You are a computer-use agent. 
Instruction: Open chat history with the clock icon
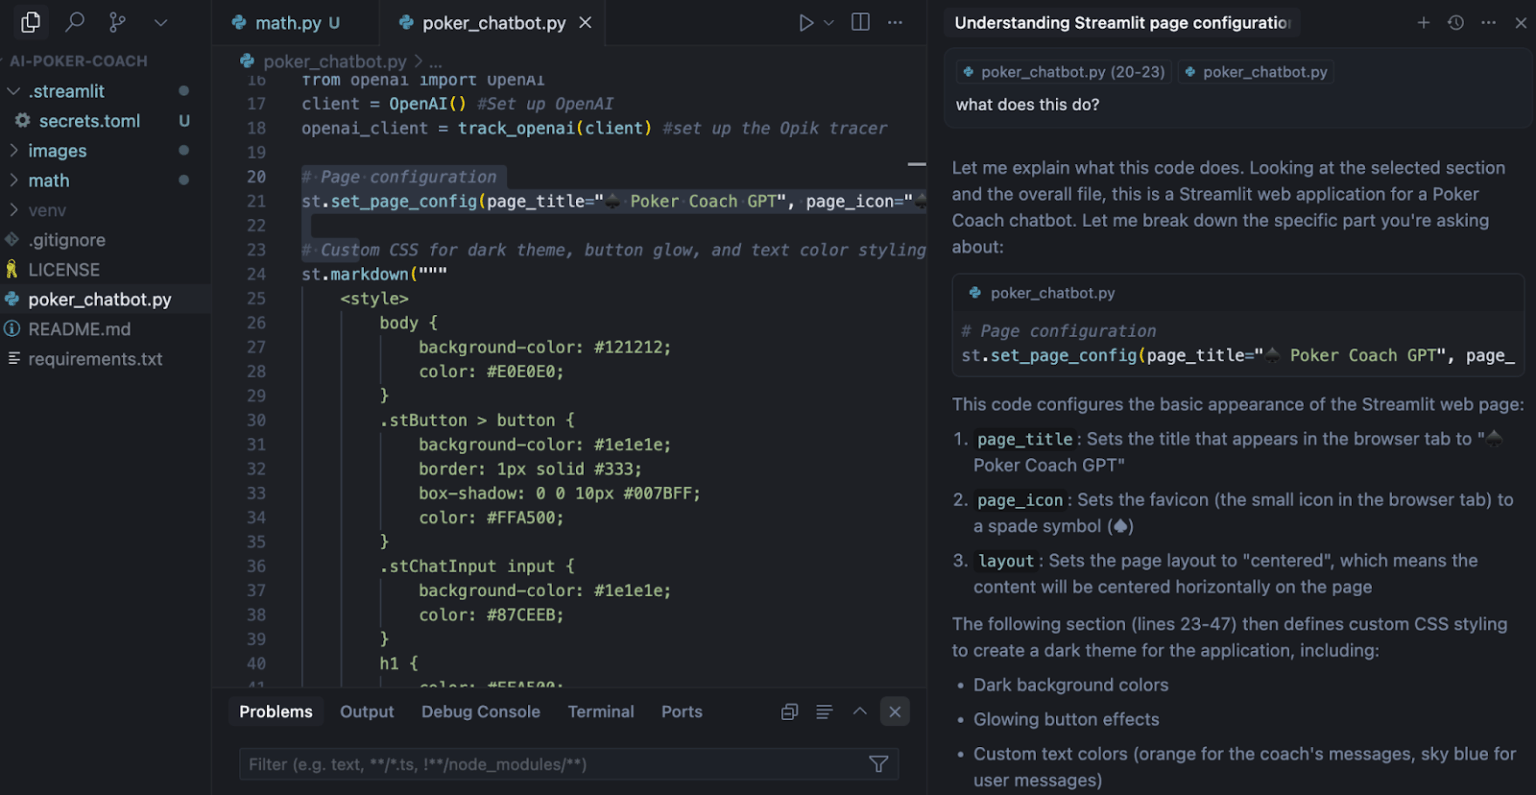[1456, 21]
